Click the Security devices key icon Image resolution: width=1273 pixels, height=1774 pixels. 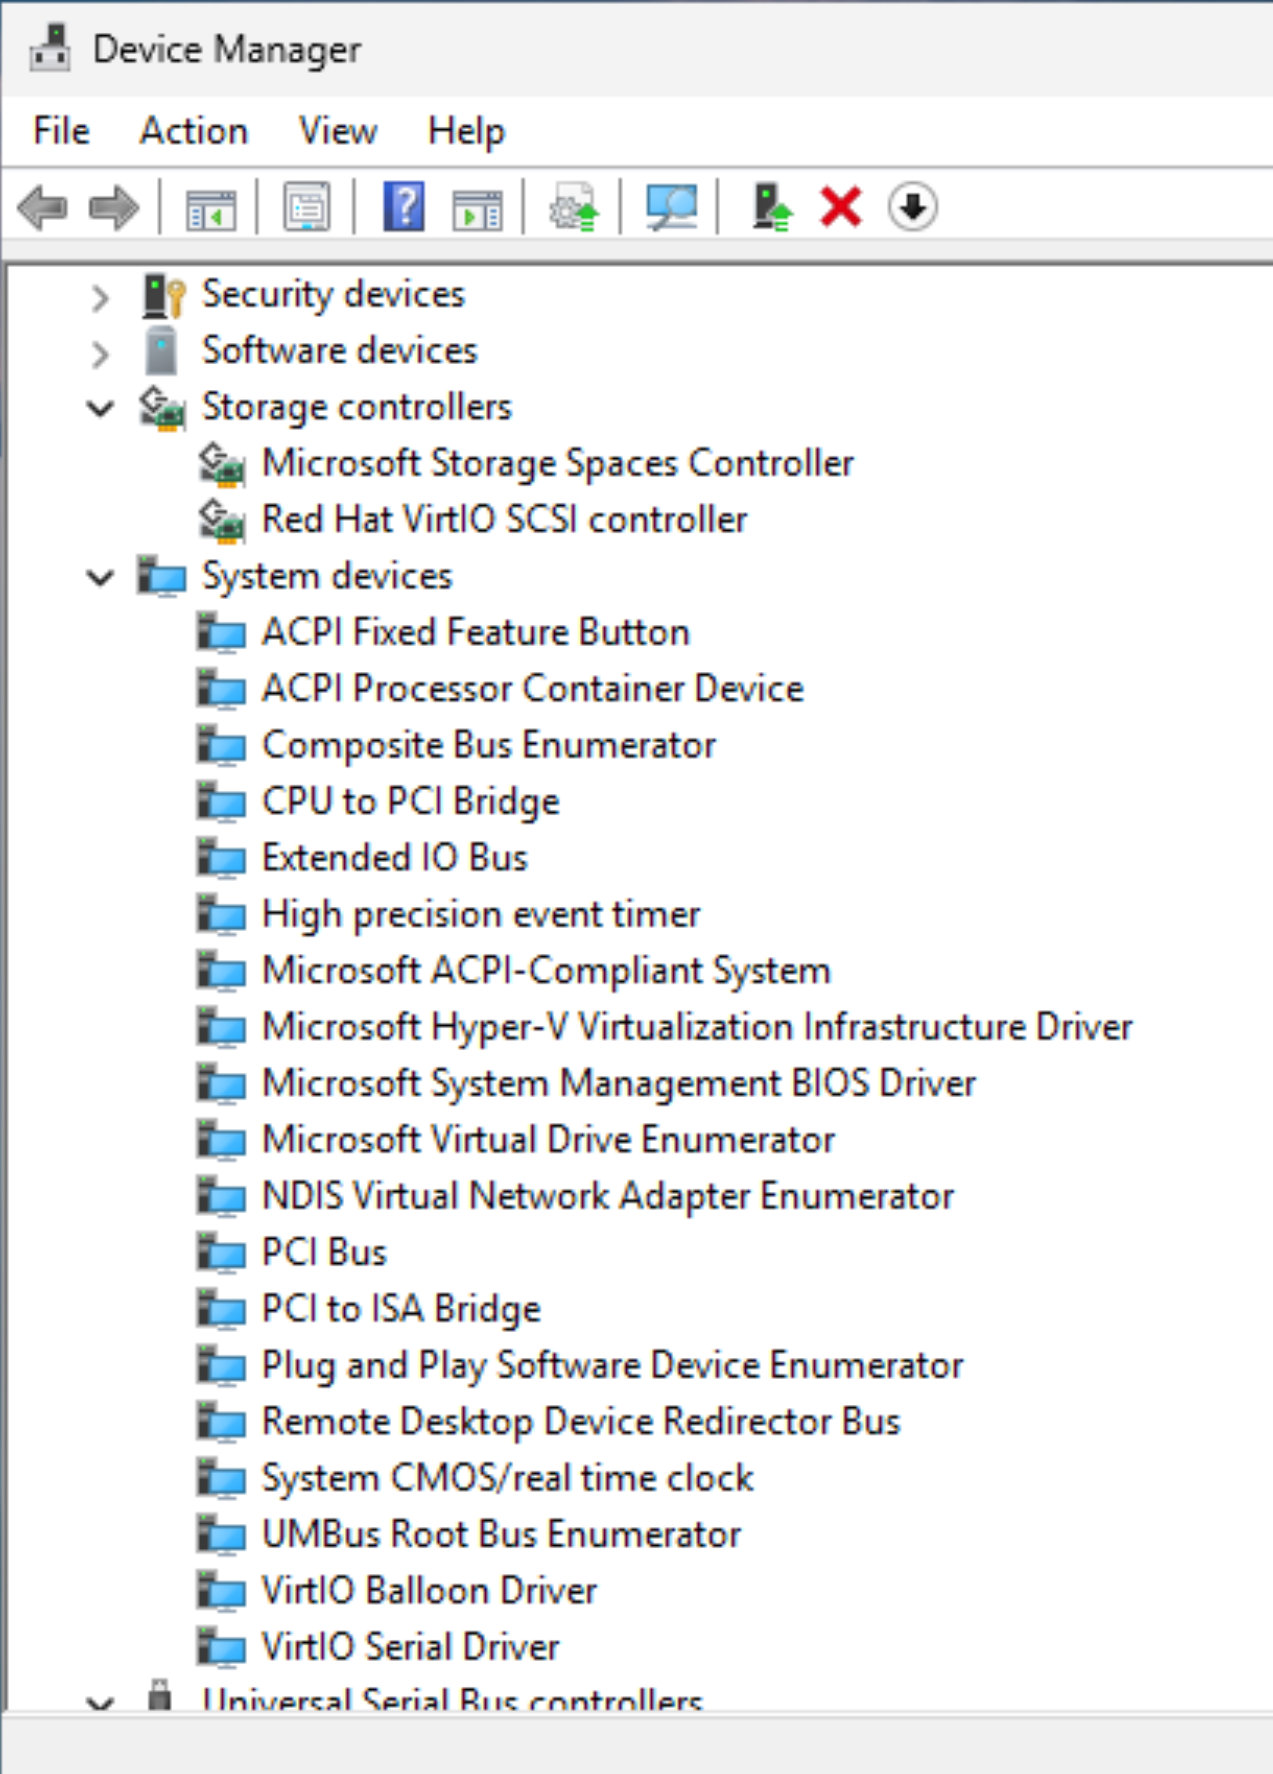pyautogui.click(x=163, y=295)
